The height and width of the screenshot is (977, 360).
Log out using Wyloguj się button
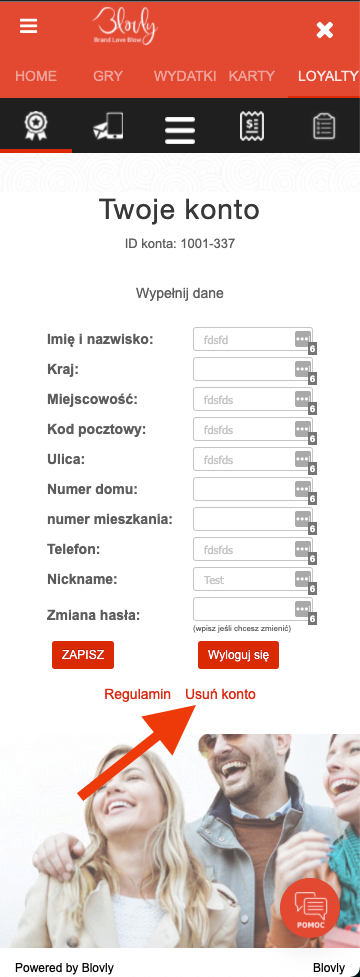(238, 654)
